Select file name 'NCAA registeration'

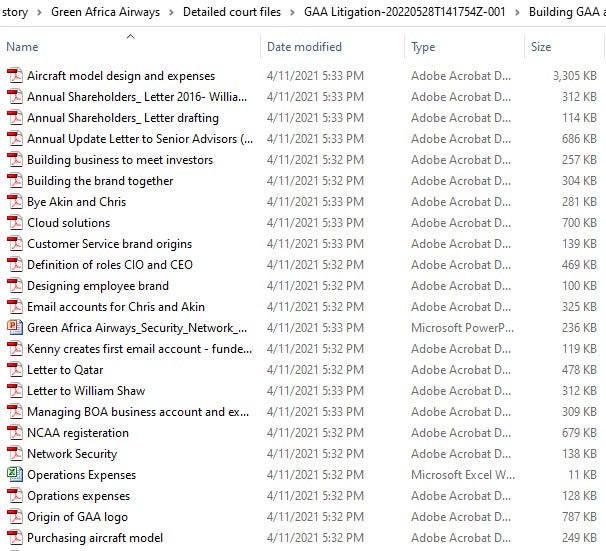click(x=78, y=433)
